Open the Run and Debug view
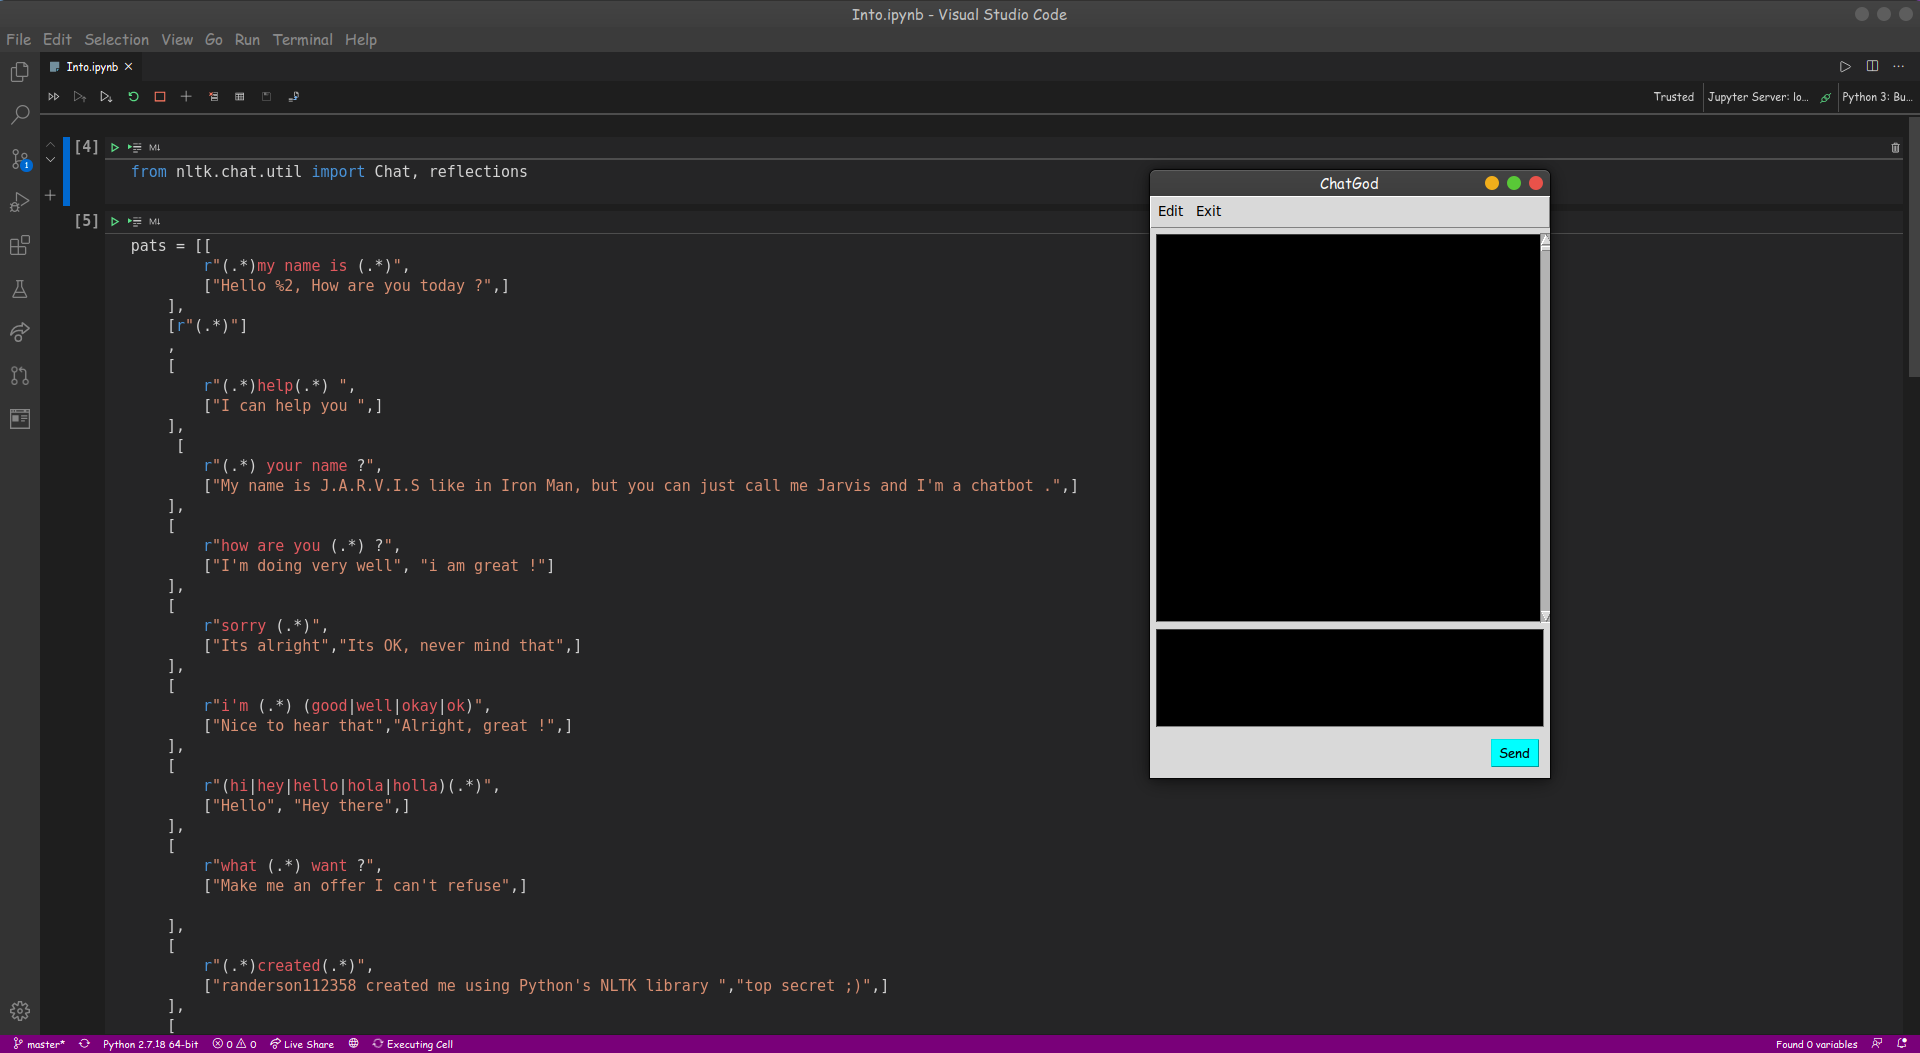1920x1053 pixels. (20, 202)
